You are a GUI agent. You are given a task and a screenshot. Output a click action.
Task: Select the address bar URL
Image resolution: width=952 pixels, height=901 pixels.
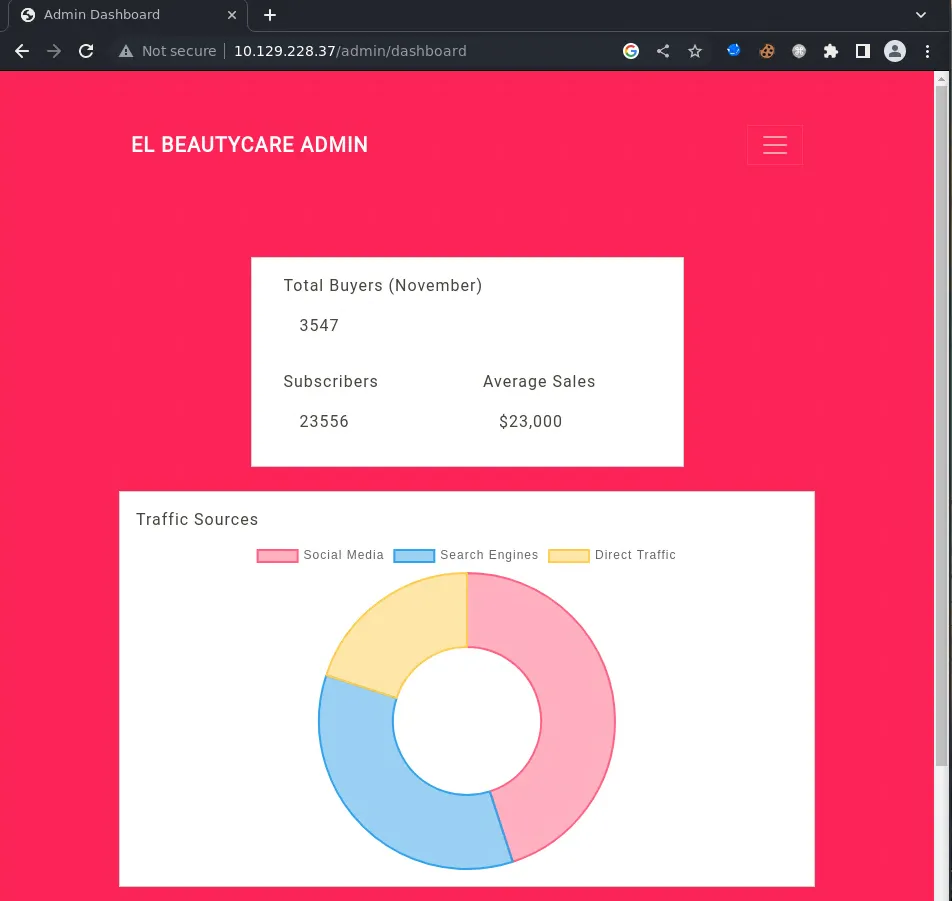(350, 51)
